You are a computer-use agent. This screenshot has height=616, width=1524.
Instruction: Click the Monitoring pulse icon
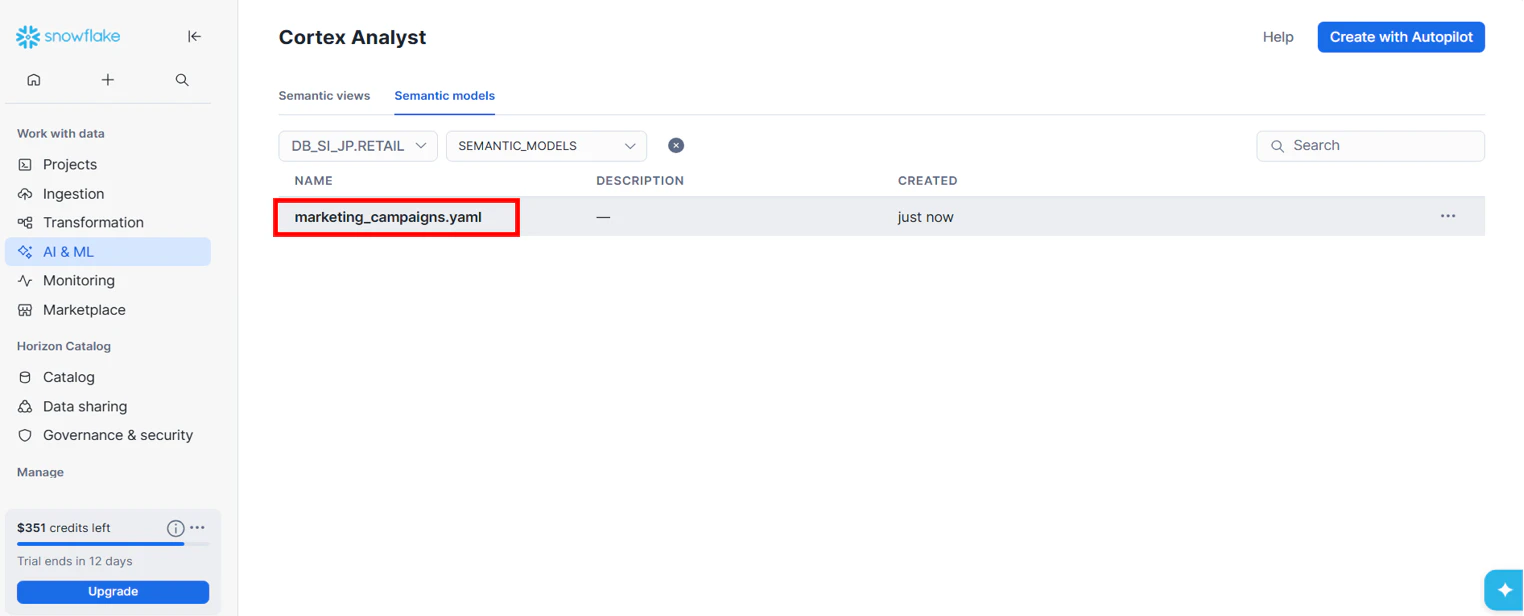[25, 281]
